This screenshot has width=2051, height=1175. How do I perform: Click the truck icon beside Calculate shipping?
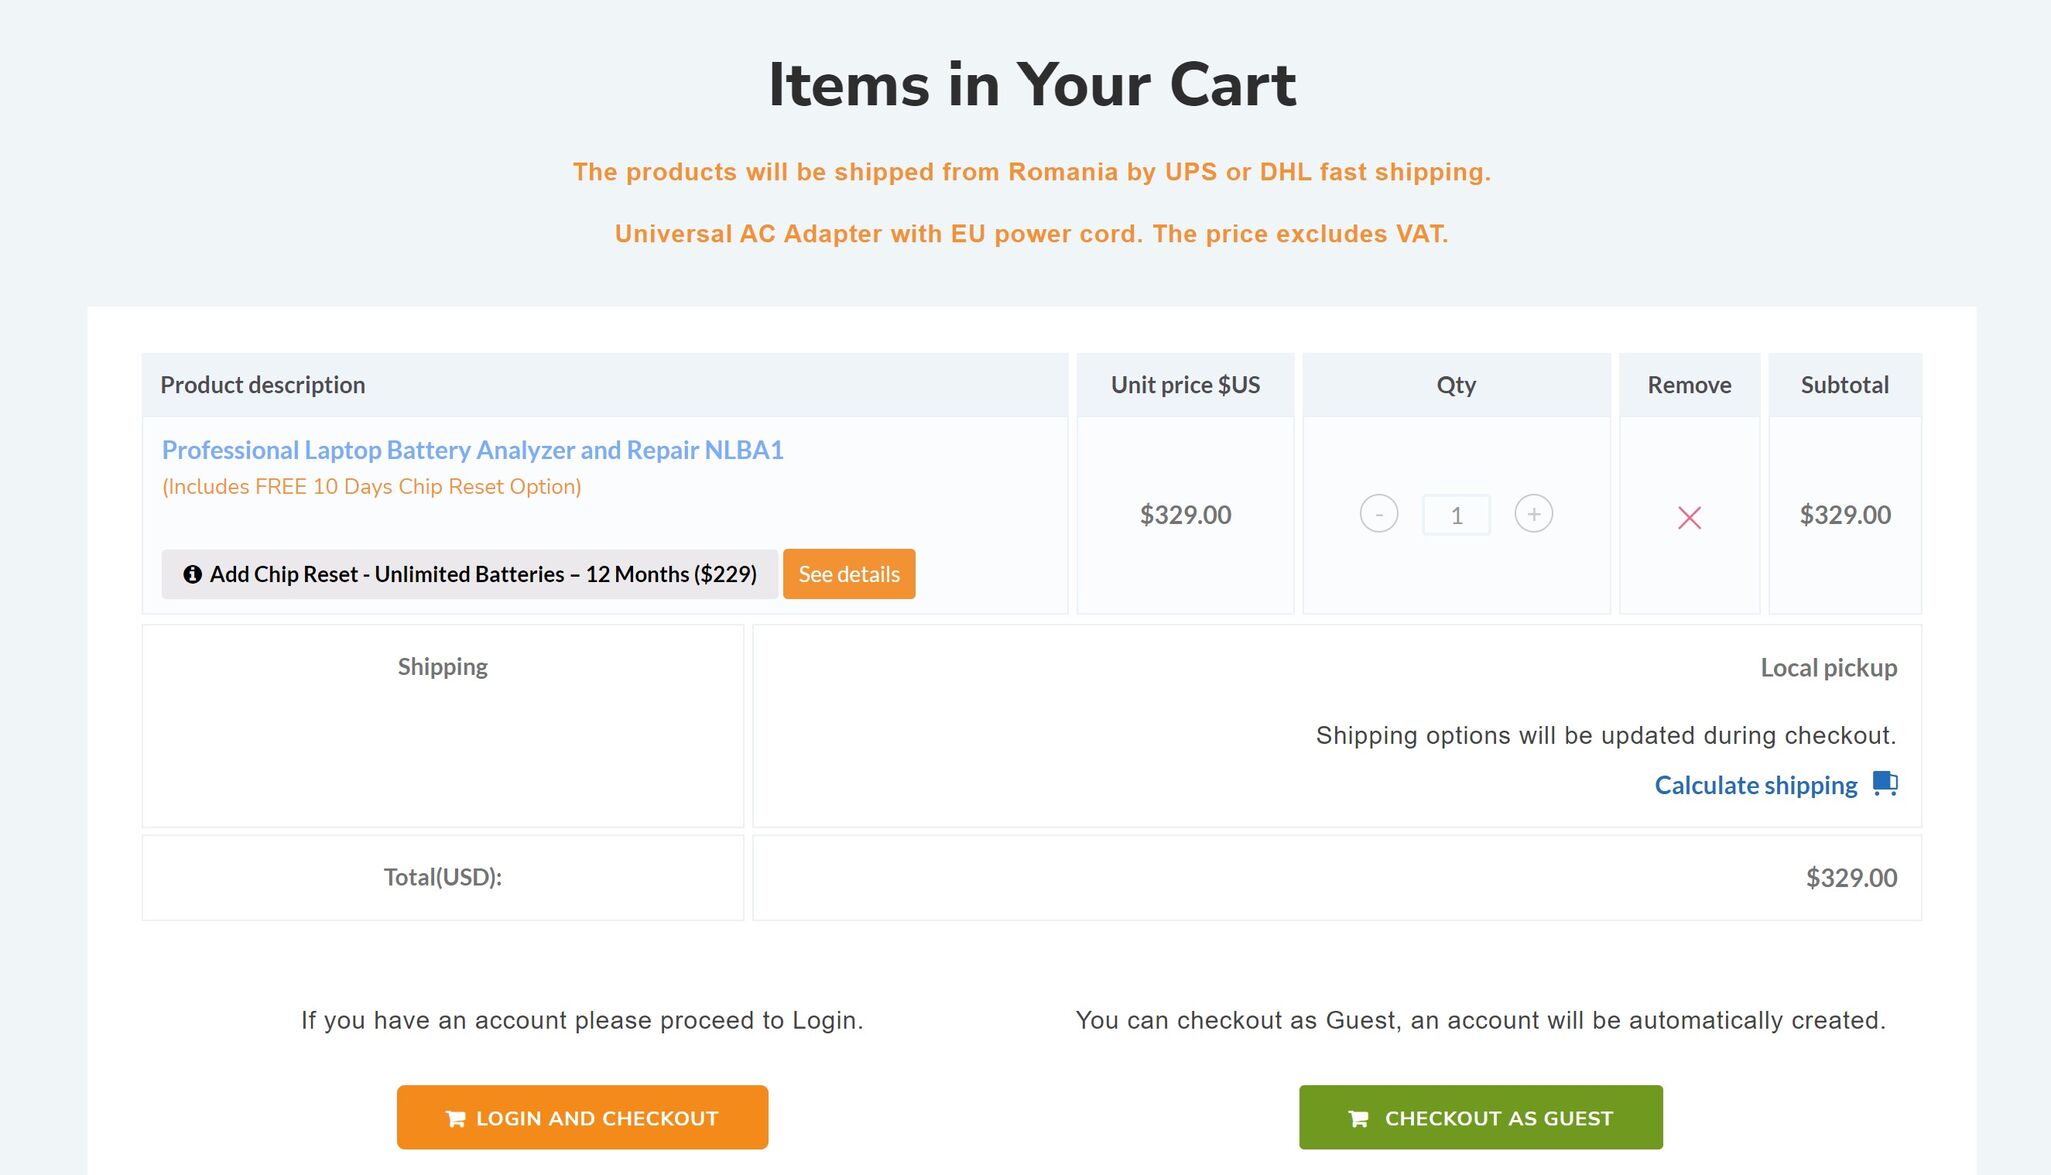[x=1885, y=783]
